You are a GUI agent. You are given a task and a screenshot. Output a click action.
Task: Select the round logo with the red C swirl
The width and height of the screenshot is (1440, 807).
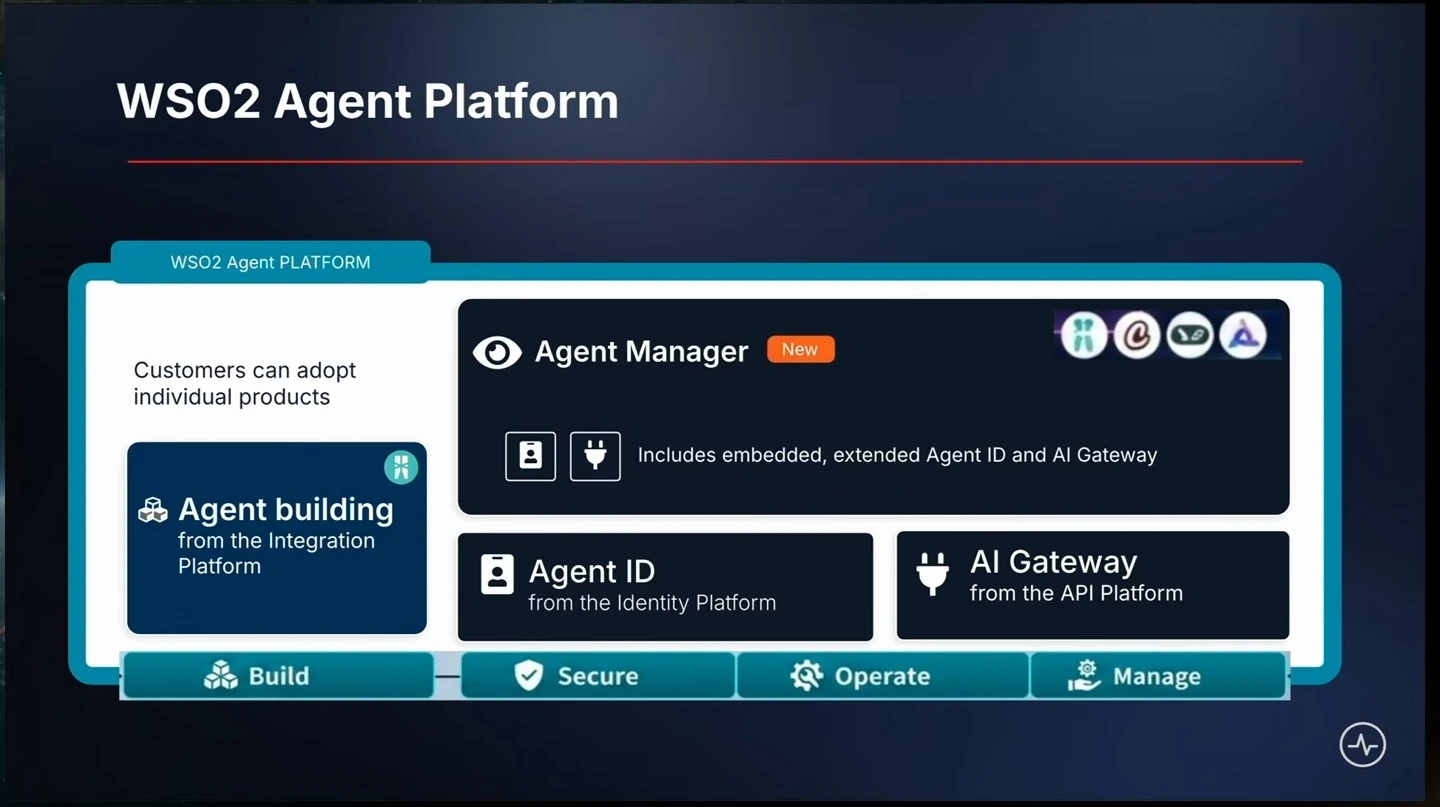click(x=1136, y=334)
